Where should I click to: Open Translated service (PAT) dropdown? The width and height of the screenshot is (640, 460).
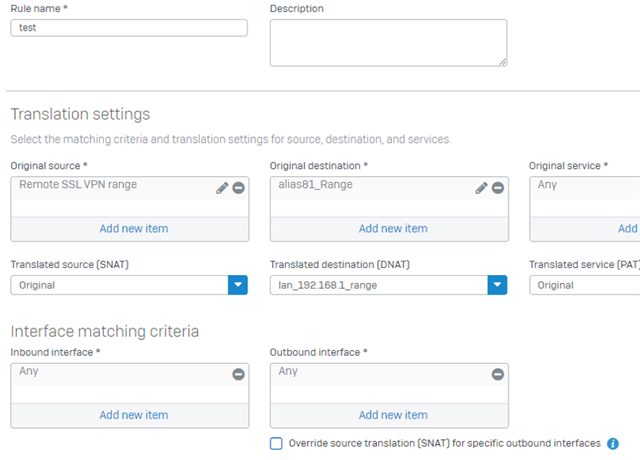coord(584,285)
